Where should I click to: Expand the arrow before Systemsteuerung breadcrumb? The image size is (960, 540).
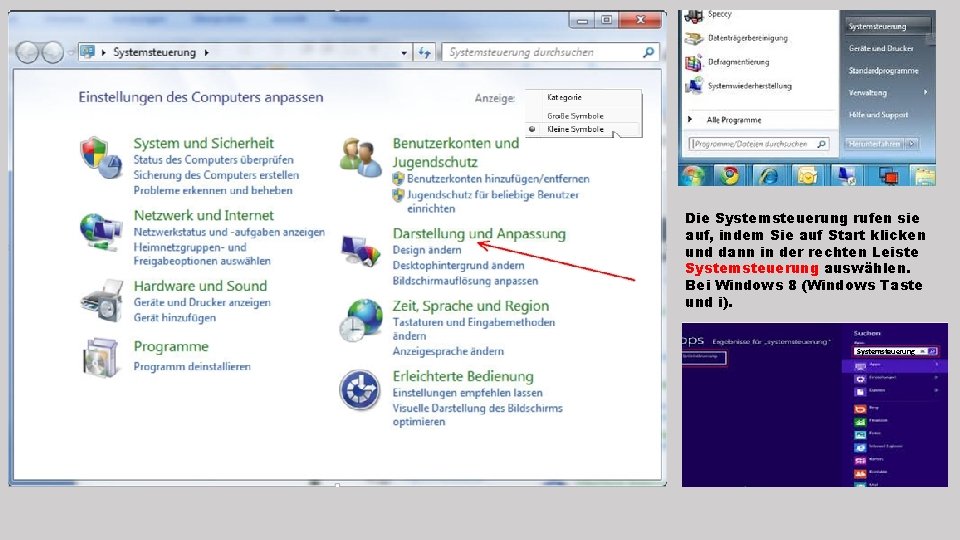(103, 53)
